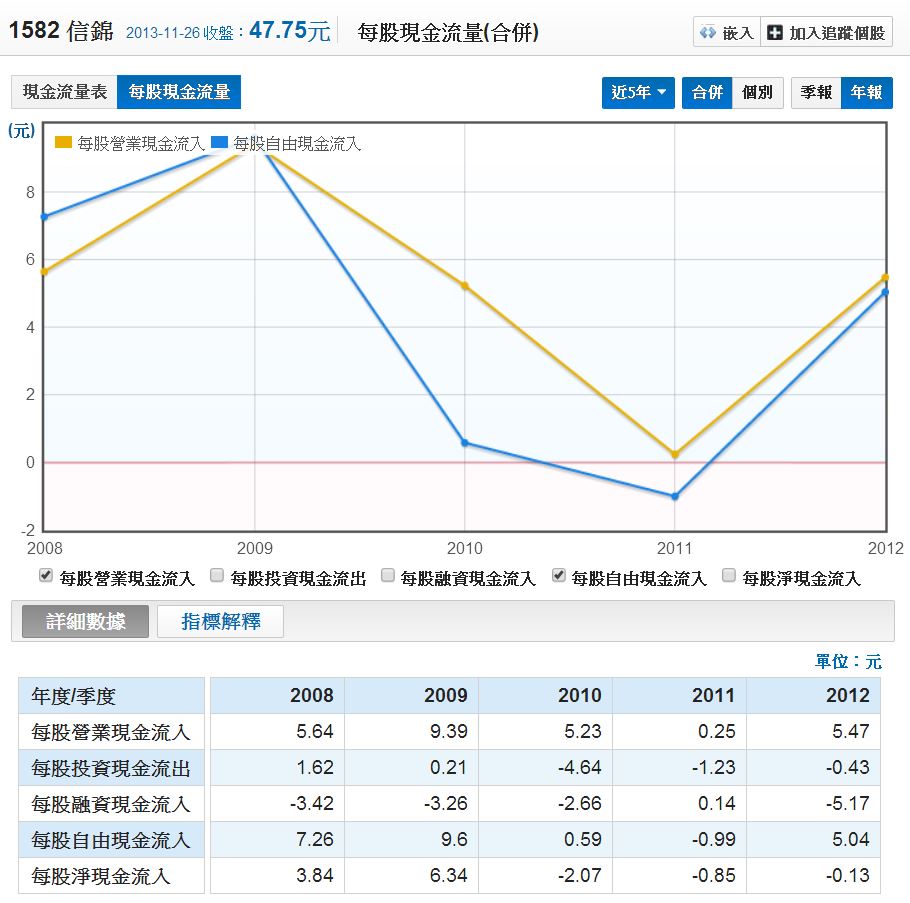Click the 2011 free cash flow data point

click(675, 496)
